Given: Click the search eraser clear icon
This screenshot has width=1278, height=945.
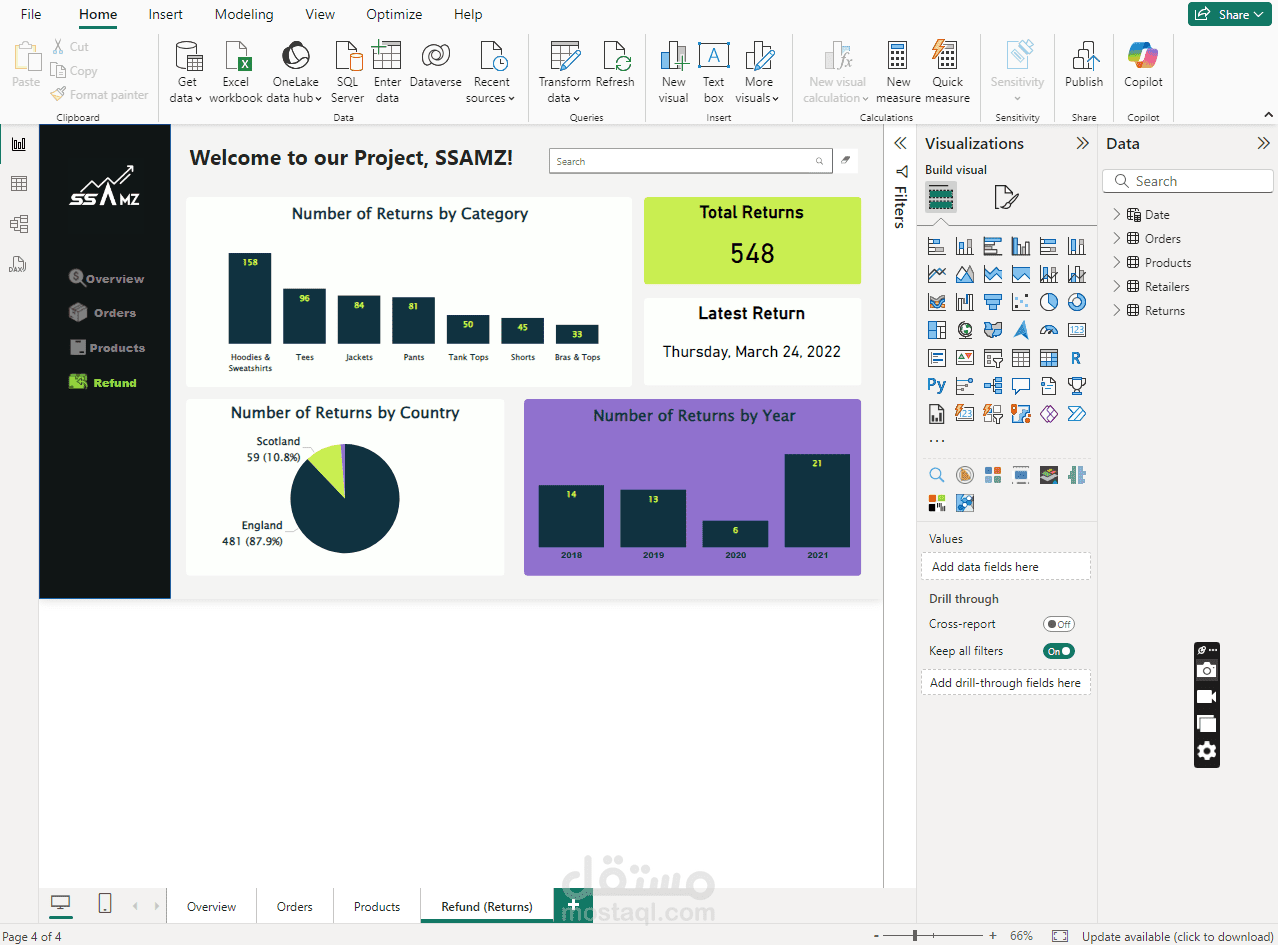Looking at the screenshot, I should (x=846, y=161).
